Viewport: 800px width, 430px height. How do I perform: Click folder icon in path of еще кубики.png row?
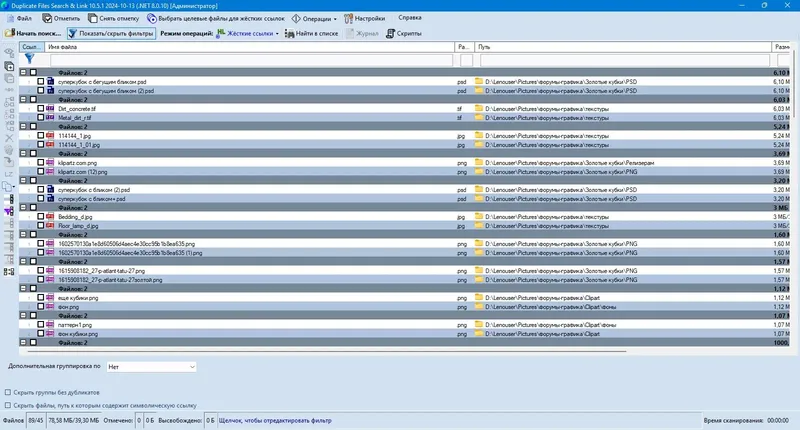[x=479, y=297]
